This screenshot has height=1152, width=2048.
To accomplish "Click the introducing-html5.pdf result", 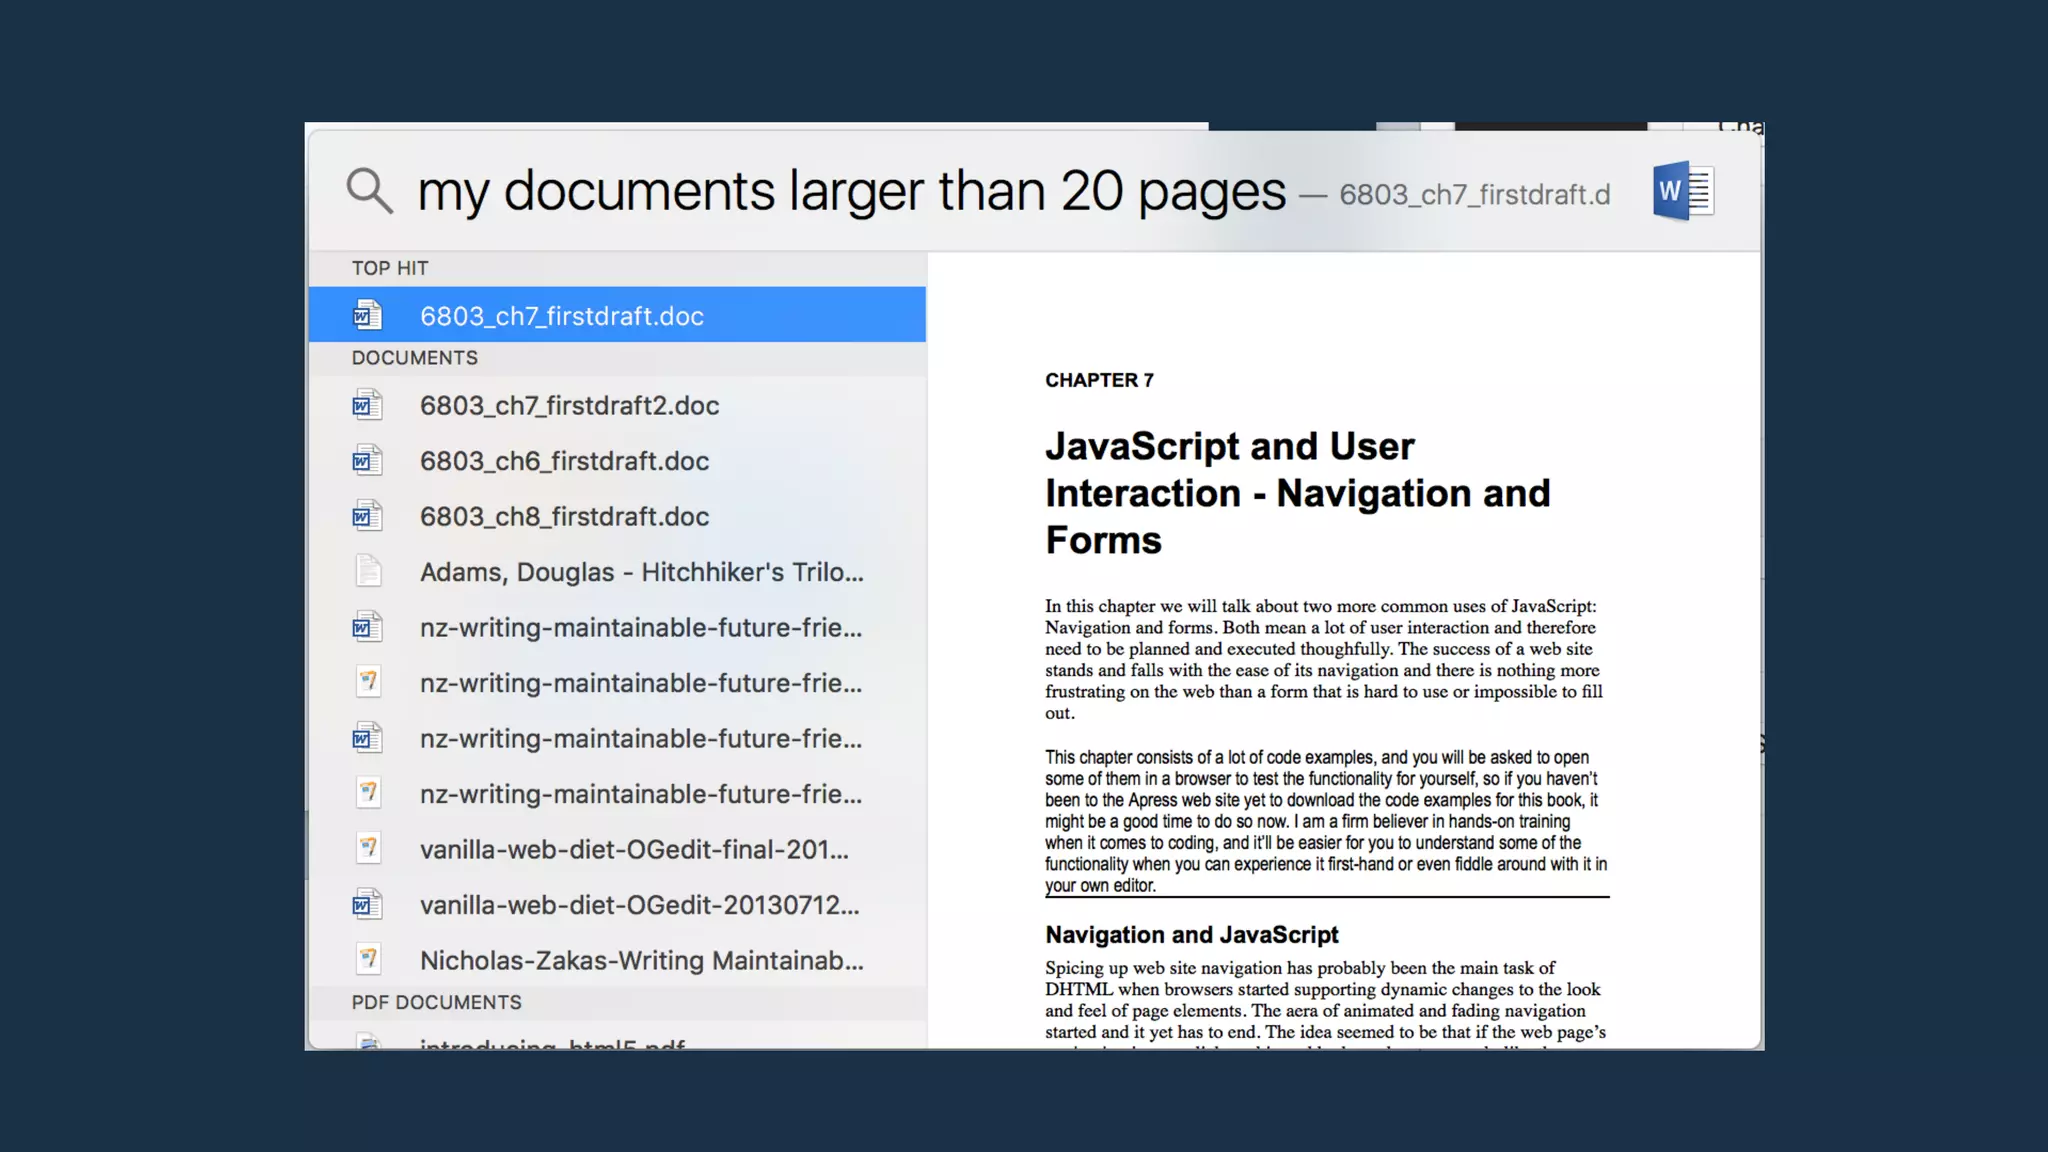I will point(552,1042).
